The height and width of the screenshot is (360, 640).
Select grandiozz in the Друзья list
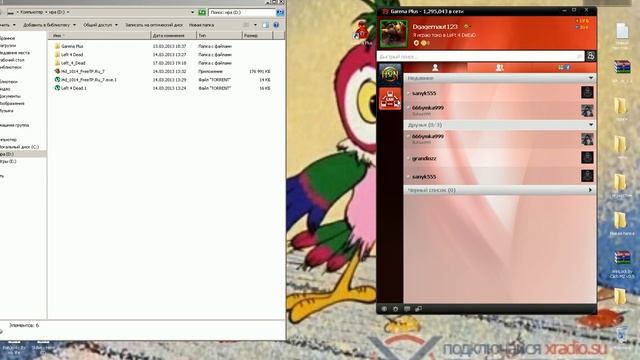(x=500, y=158)
